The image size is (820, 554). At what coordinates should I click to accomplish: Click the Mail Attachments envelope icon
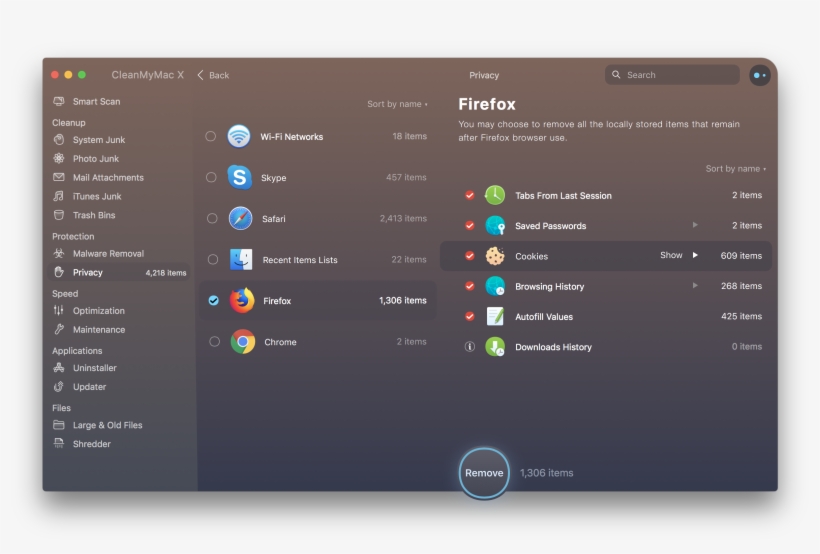[59, 177]
